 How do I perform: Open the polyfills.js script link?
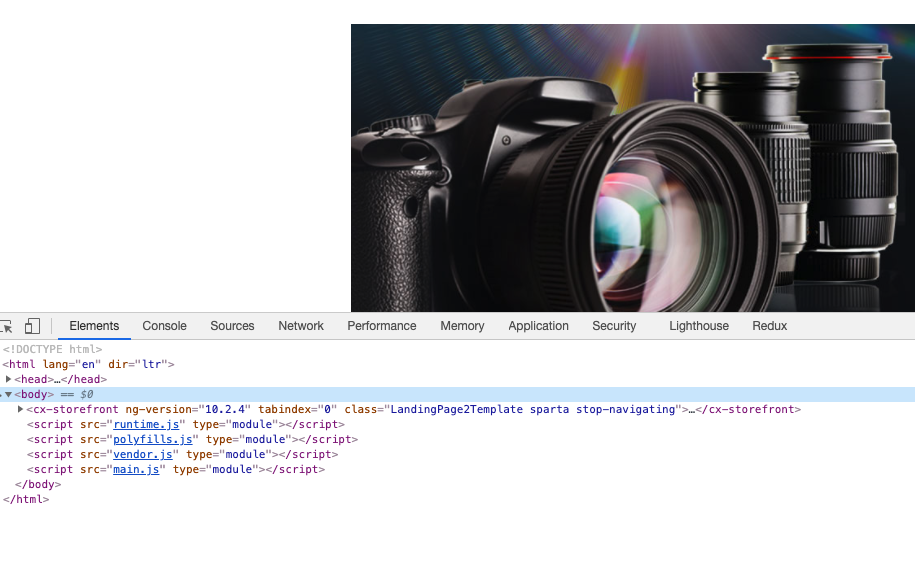pos(152,439)
